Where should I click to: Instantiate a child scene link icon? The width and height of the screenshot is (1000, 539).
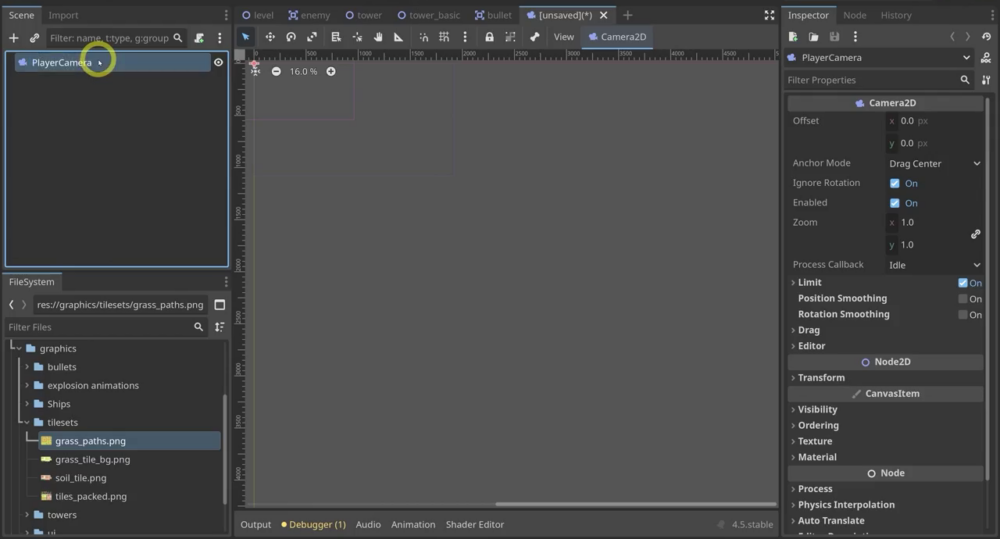coord(34,38)
